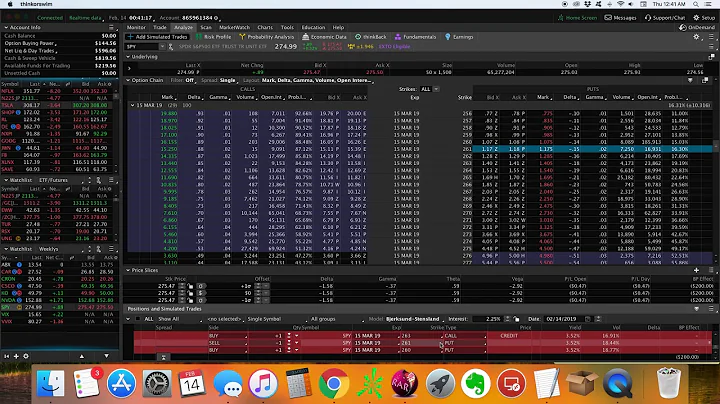
Task: Open Evernote from the Dock
Action: (475, 383)
